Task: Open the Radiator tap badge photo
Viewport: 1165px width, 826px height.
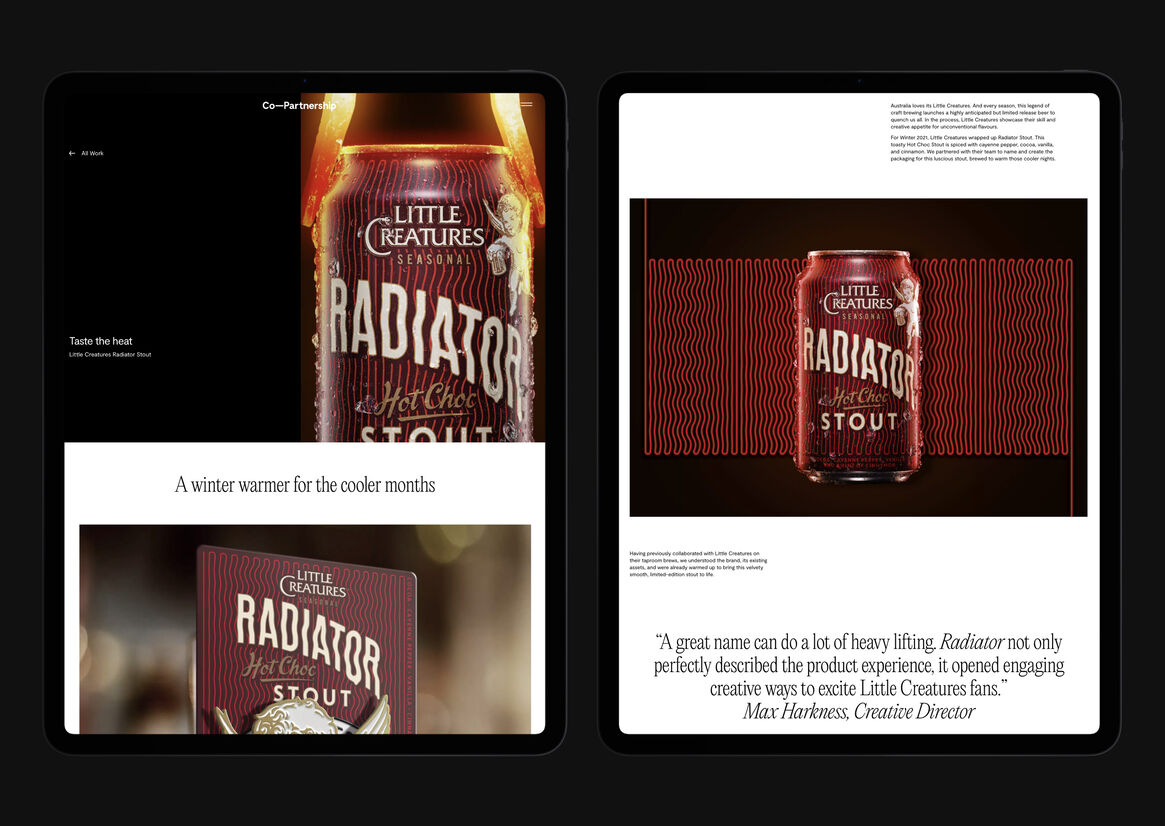Action: coord(305,628)
